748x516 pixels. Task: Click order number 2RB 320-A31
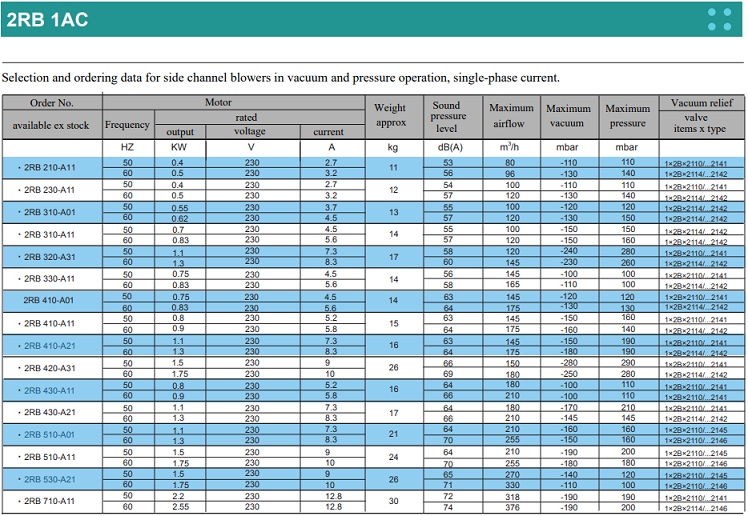(51, 256)
